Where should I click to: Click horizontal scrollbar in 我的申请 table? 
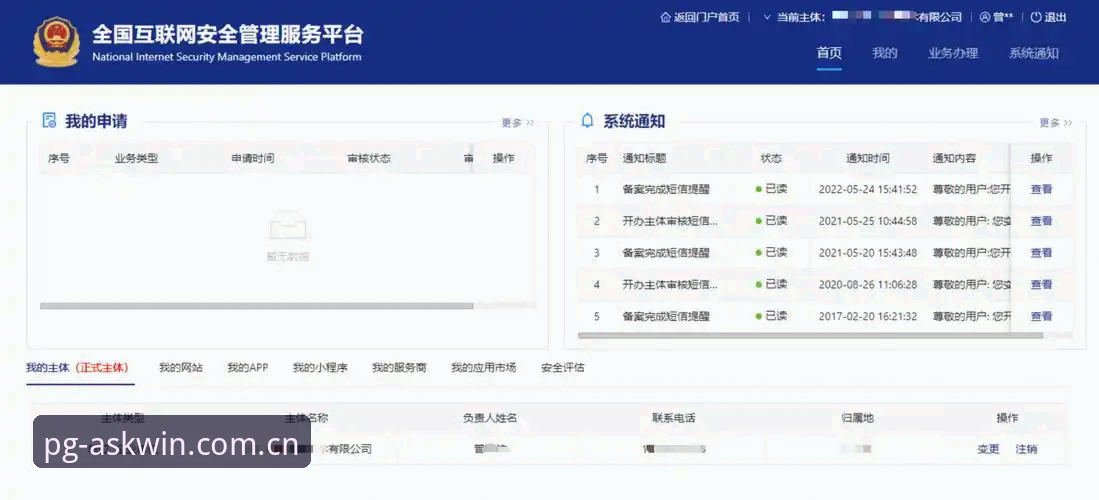click(x=257, y=306)
